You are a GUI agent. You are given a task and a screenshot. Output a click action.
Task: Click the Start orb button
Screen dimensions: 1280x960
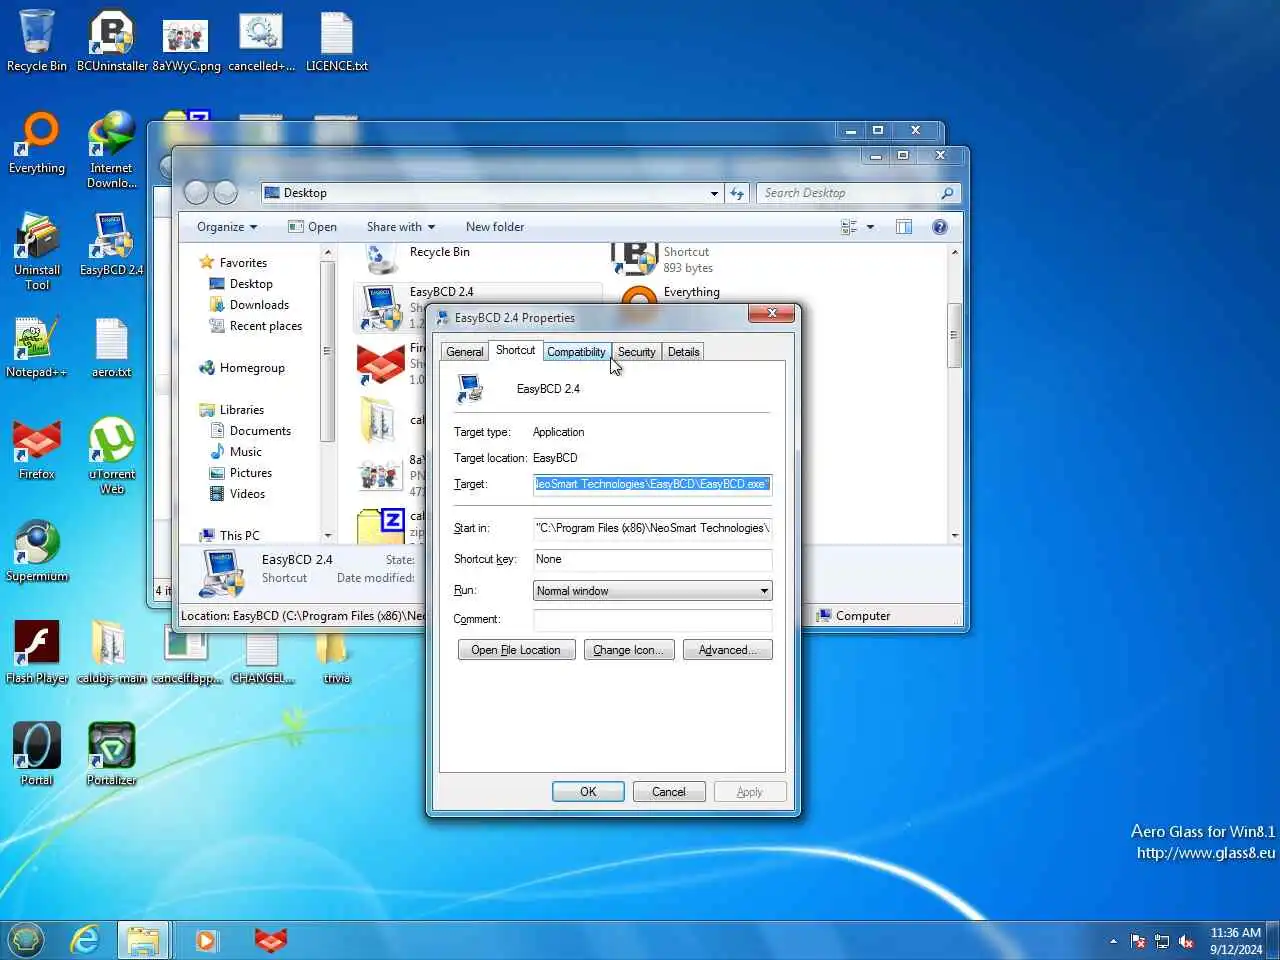click(x=26, y=940)
